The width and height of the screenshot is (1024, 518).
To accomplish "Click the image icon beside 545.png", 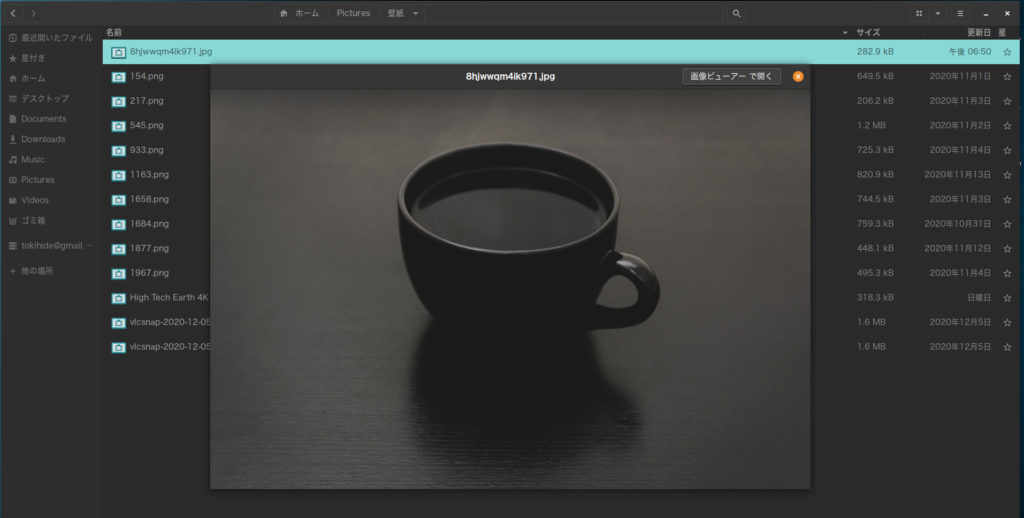I will click(x=118, y=126).
